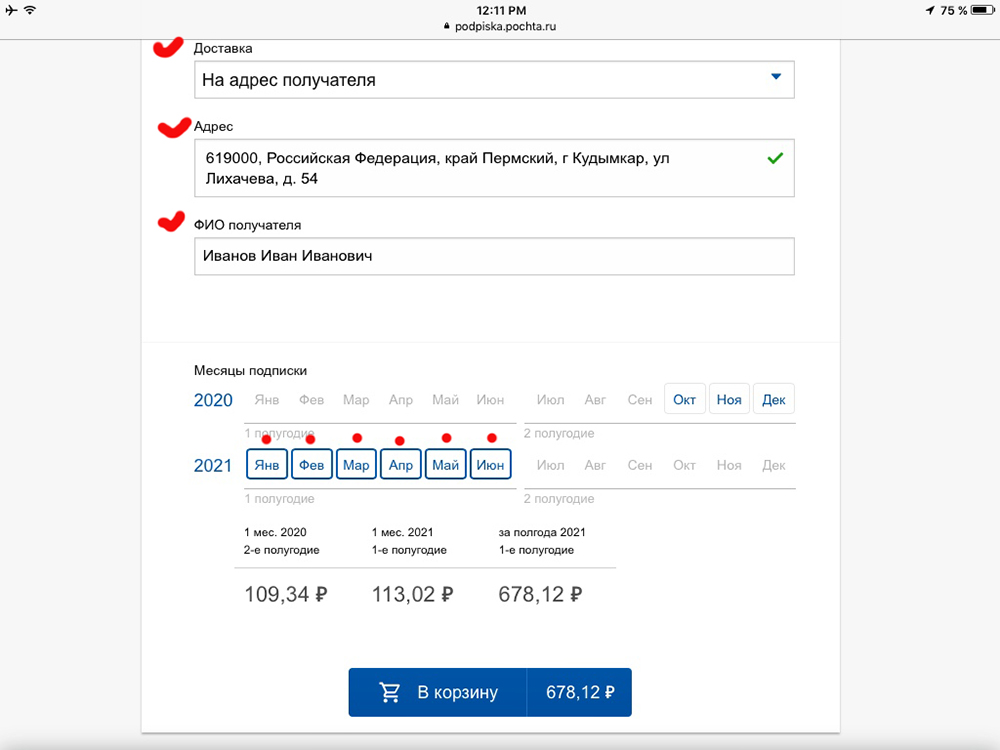The width and height of the screenshot is (1000, 750).
Task: Tap the Wi-Fi icon in status bar
Action: [x=30, y=10]
